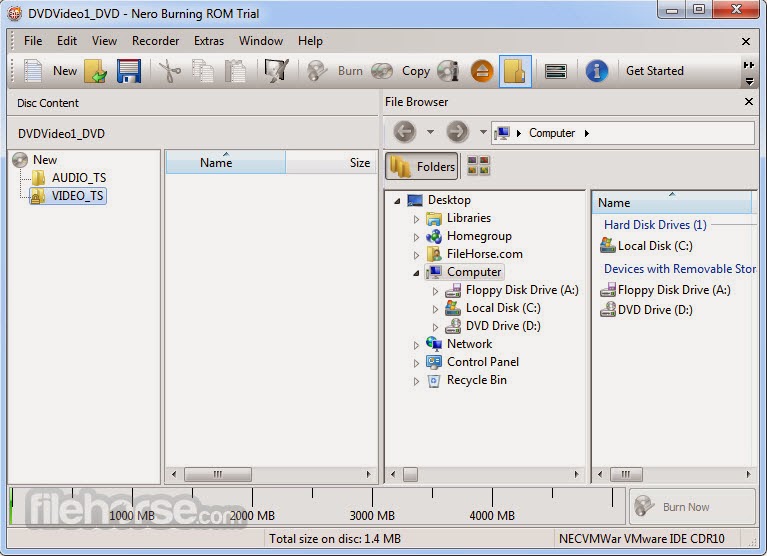Expand the Libraries tree node
Image resolution: width=767 pixels, height=556 pixels.
(x=416, y=219)
